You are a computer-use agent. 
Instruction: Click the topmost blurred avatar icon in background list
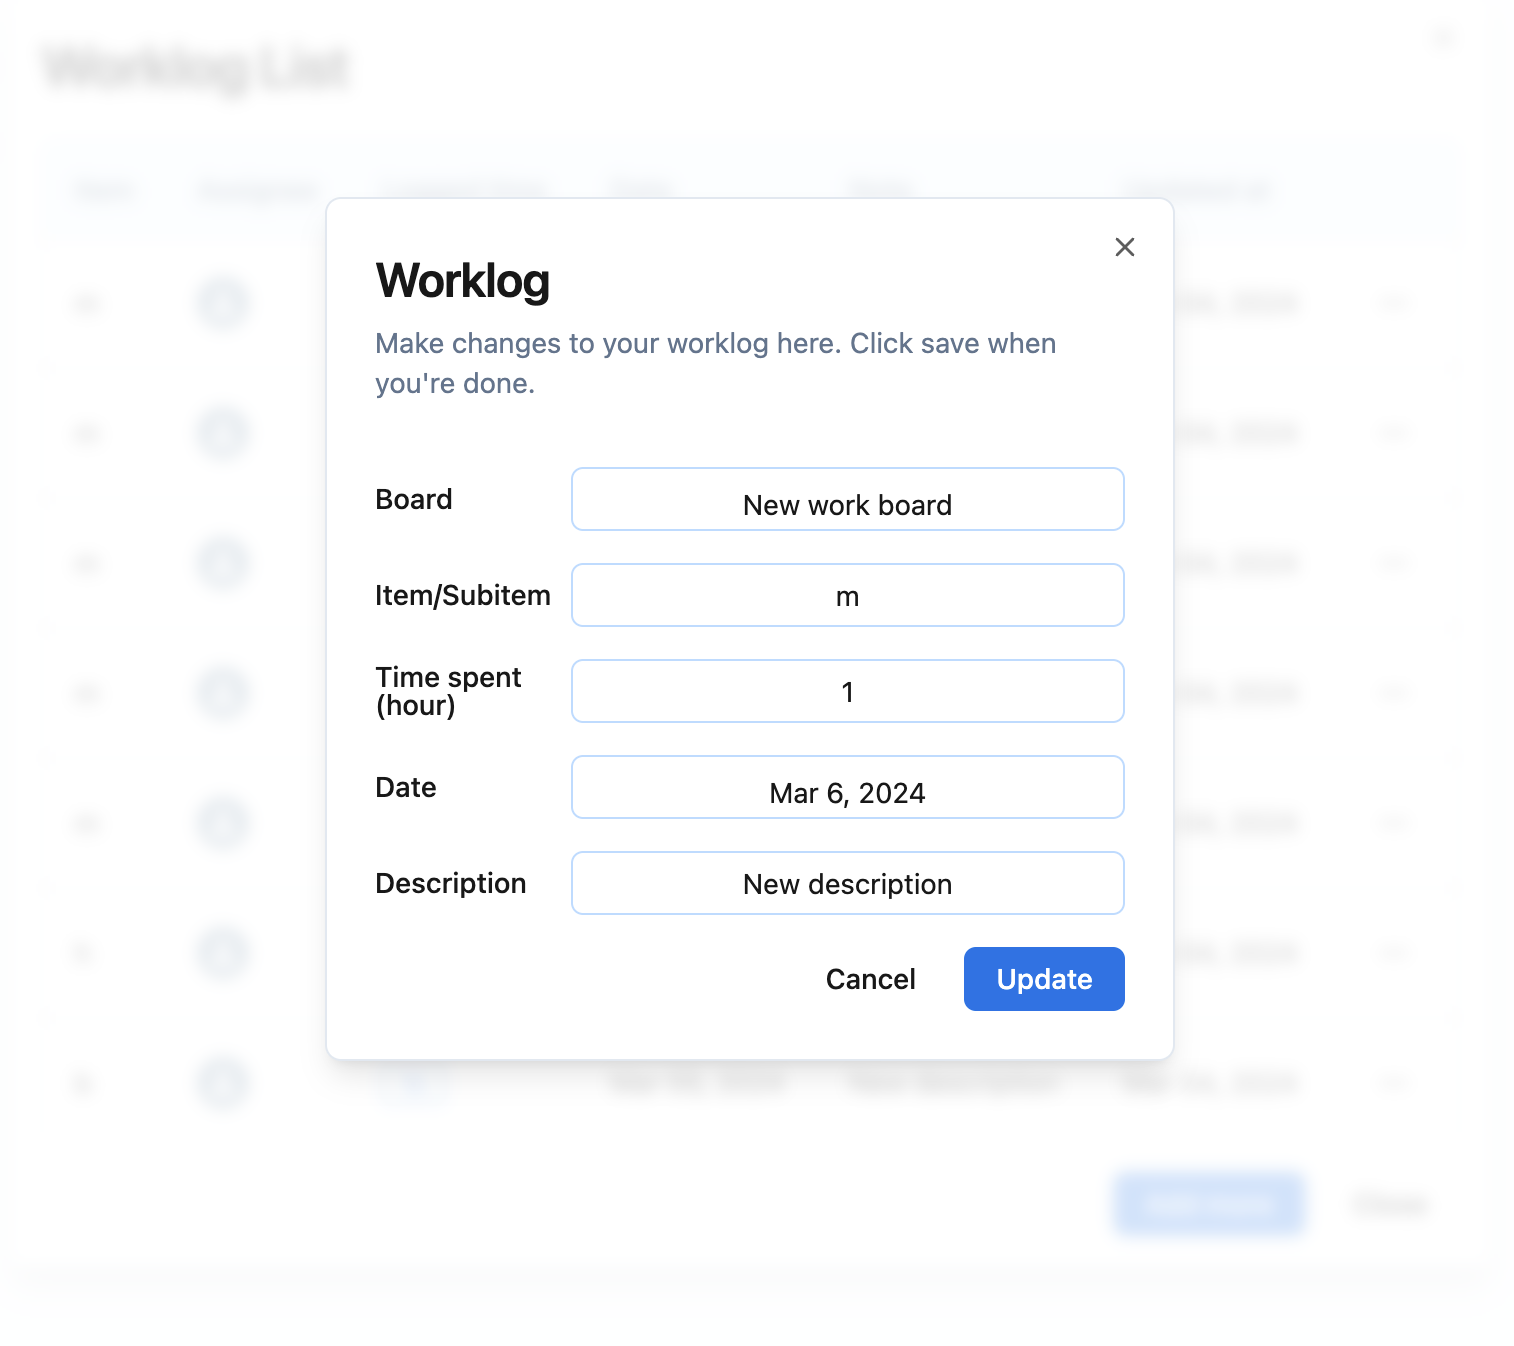[x=222, y=303]
